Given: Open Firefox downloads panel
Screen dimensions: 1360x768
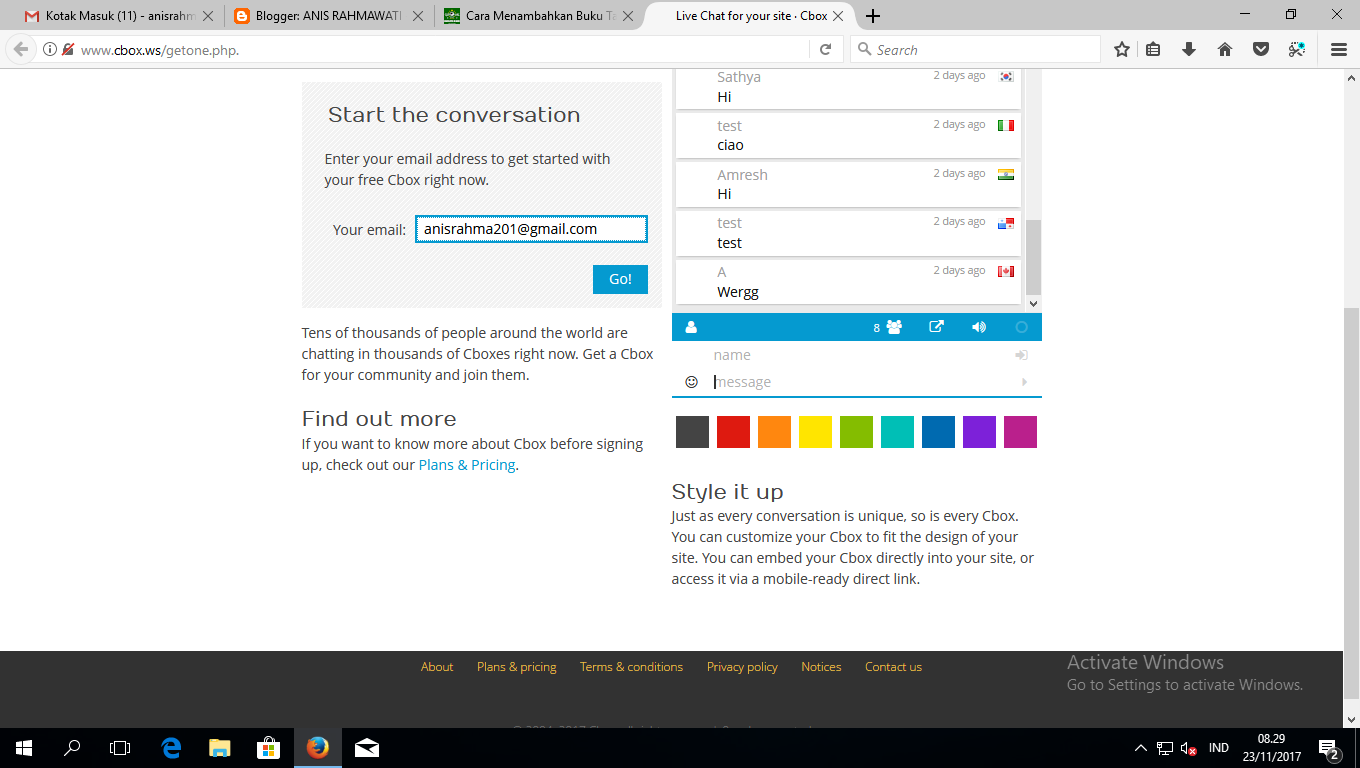Looking at the screenshot, I should pyautogui.click(x=1189, y=48).
